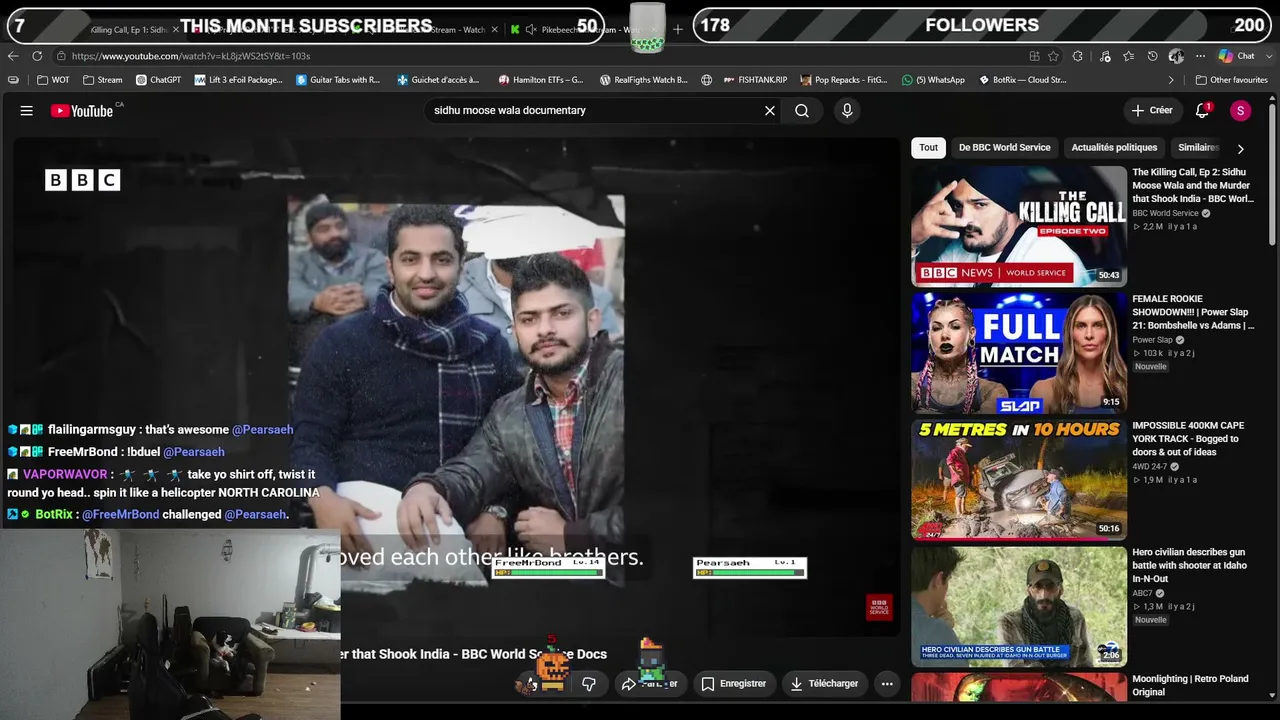The image size is (1280, 720).
Task: Open the BotRix Cloud Stream bookmark
Action: 1022,80
